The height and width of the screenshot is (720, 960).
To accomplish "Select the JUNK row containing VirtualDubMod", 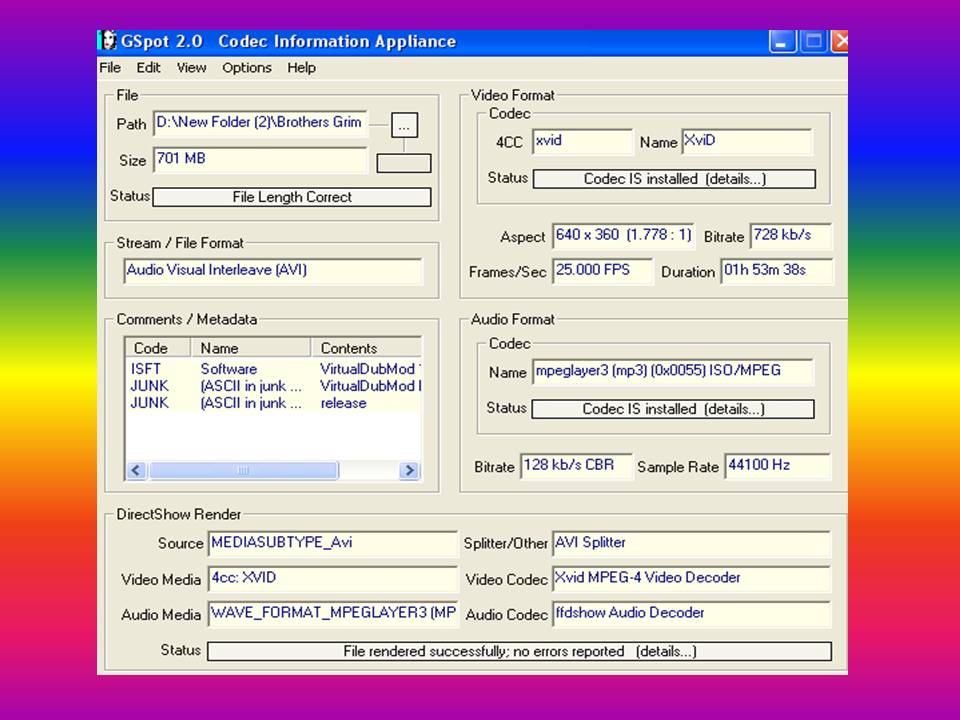I will click(x=274, y=386).
